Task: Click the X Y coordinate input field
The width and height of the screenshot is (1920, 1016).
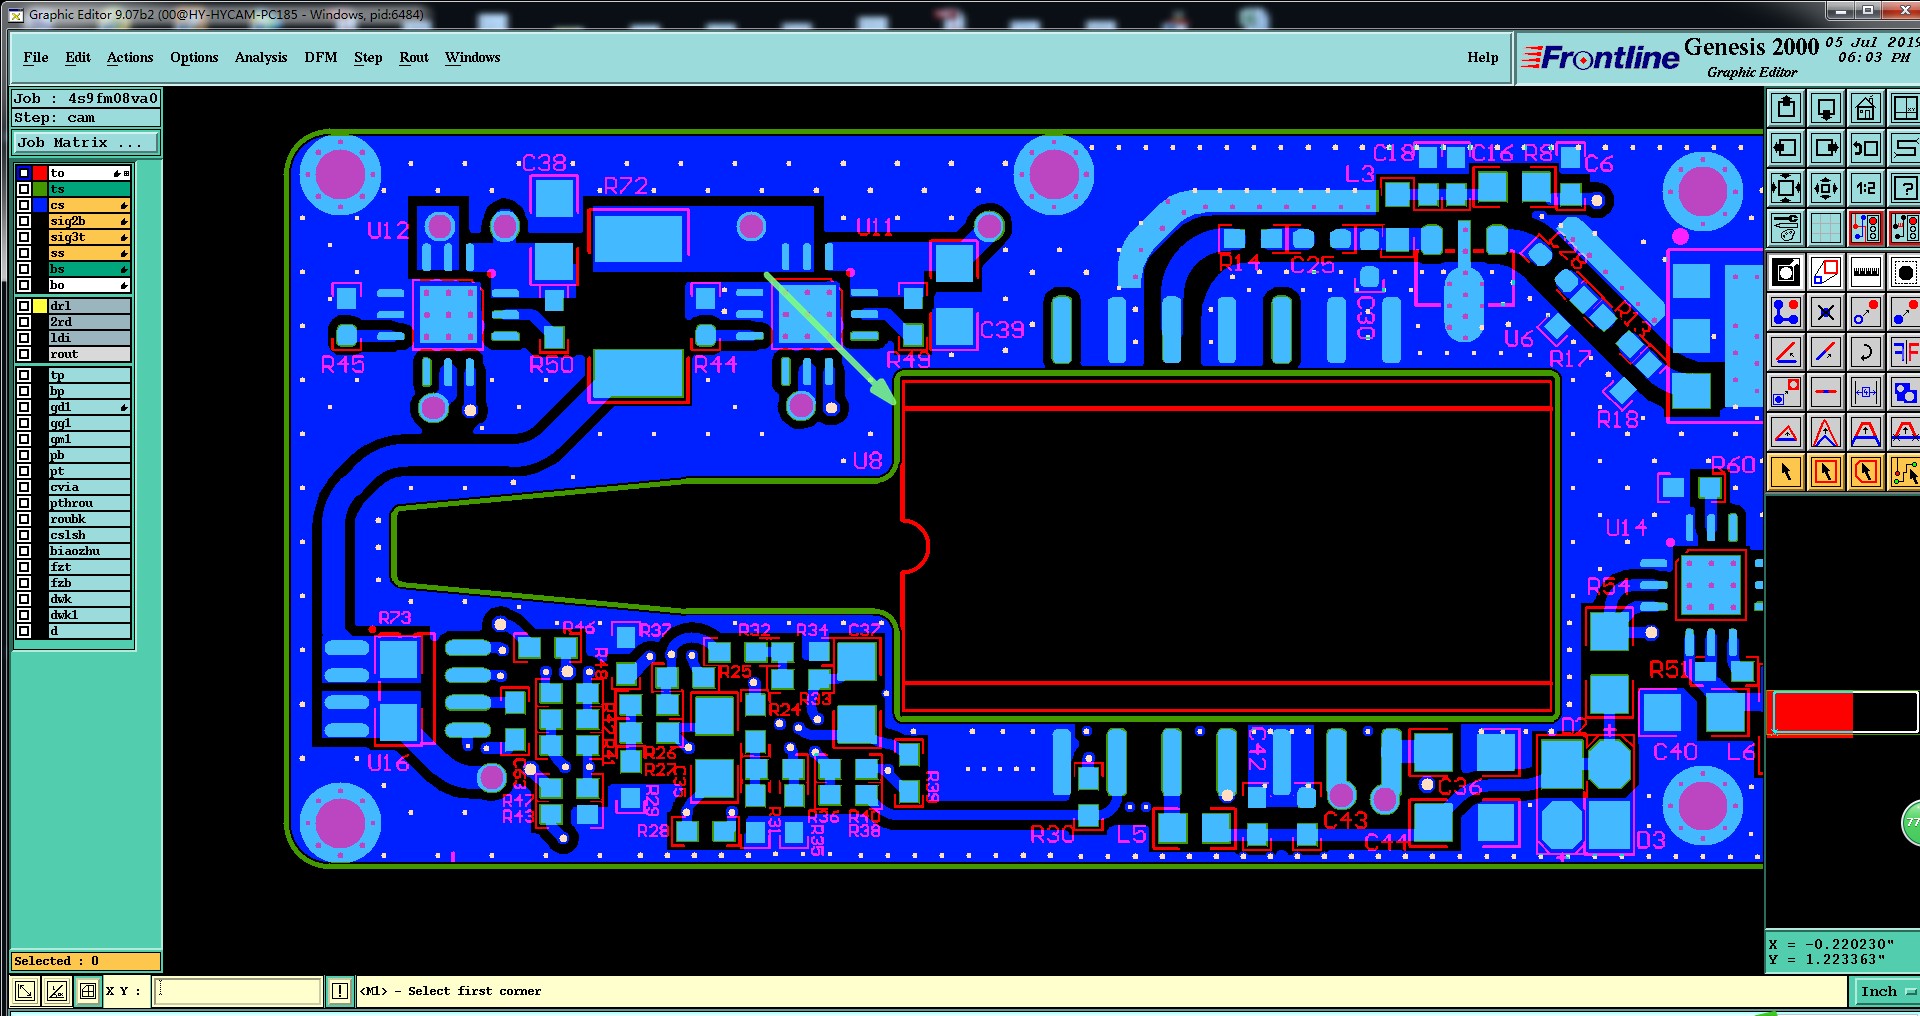Action: point(237,991)
